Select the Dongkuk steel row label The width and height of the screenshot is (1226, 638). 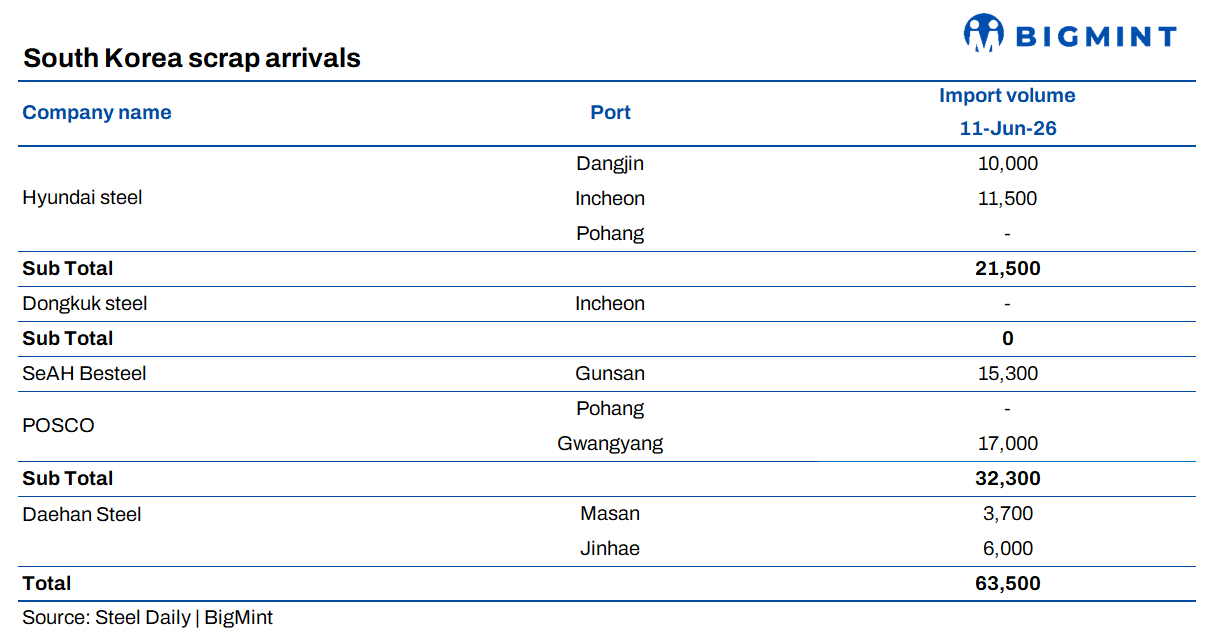(x=85, y=303)
